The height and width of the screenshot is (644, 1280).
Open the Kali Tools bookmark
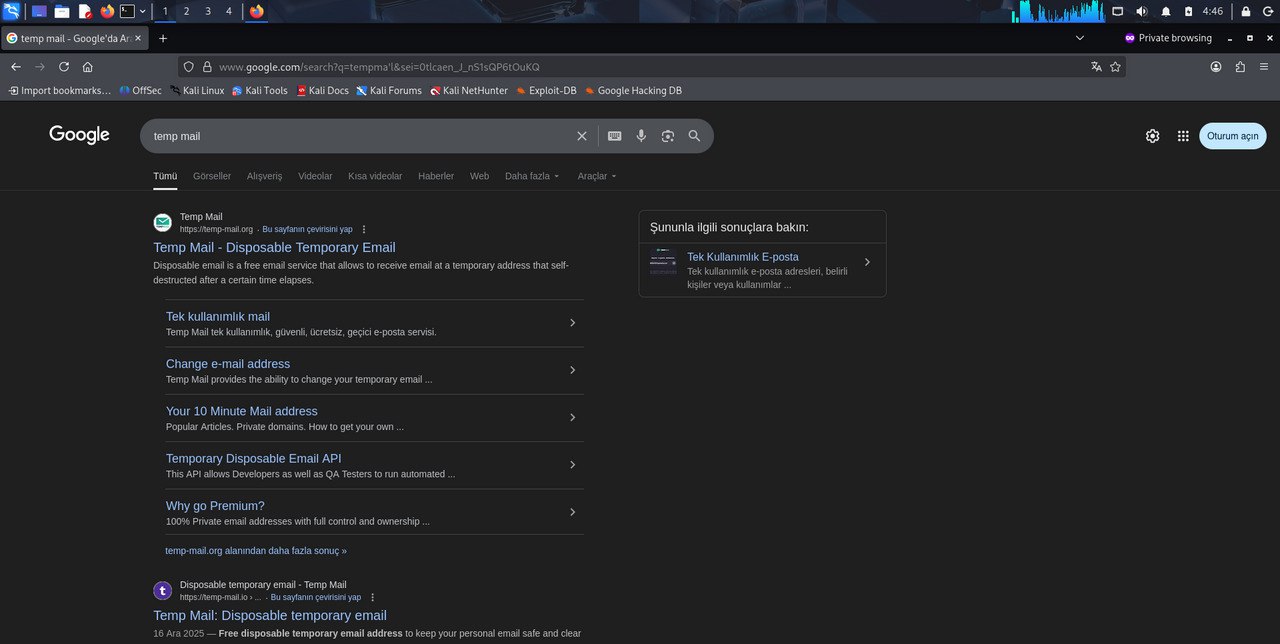point(259,90)
